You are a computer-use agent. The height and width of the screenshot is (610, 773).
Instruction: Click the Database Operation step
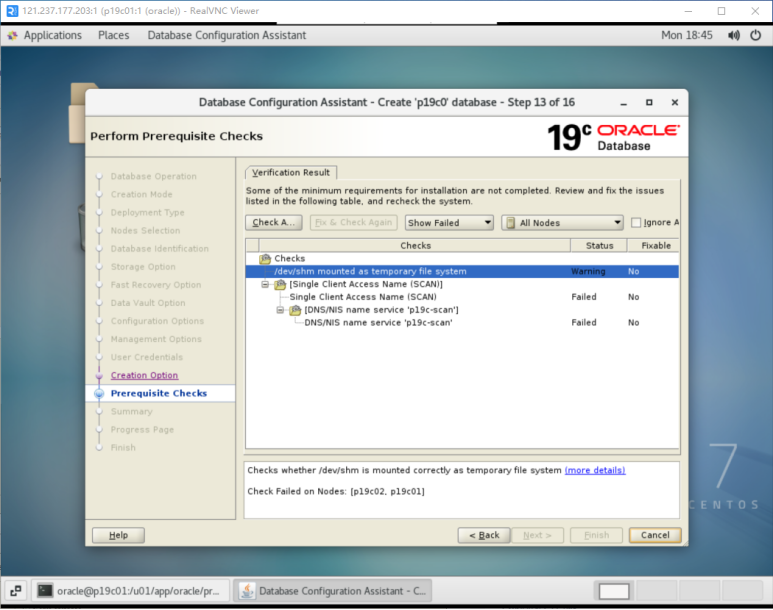[x=153, y=177]
